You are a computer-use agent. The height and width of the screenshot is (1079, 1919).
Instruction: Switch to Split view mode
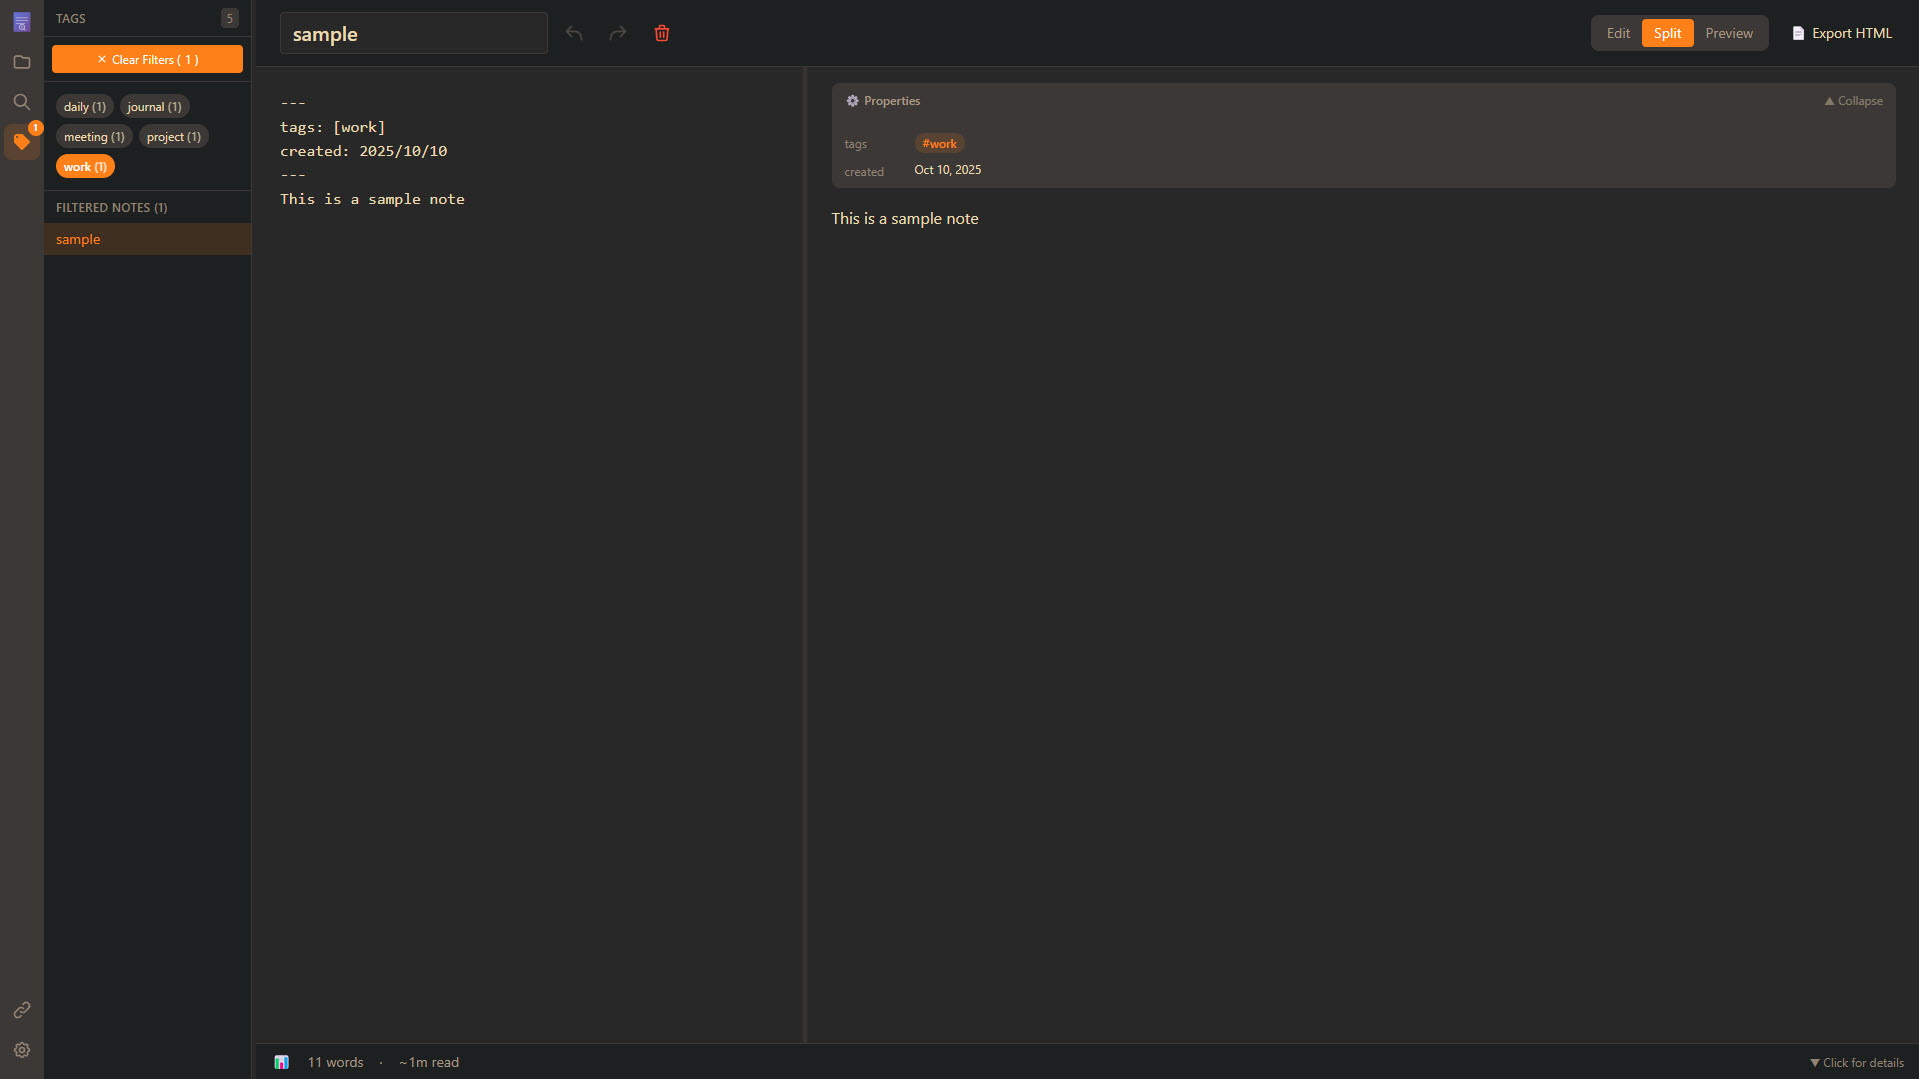(x=1667, y=33)
